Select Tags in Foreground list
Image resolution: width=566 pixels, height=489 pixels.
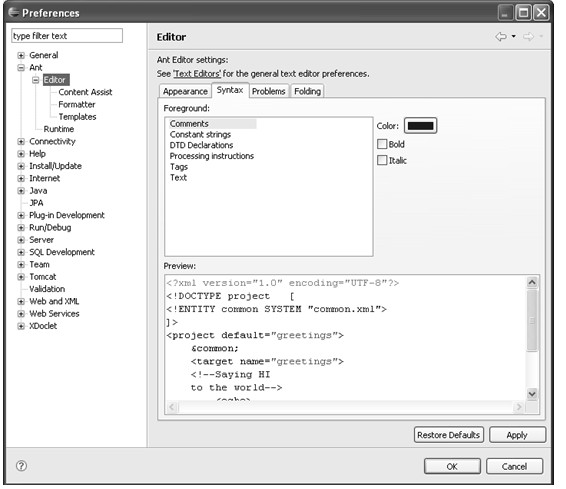coord(179,167)
